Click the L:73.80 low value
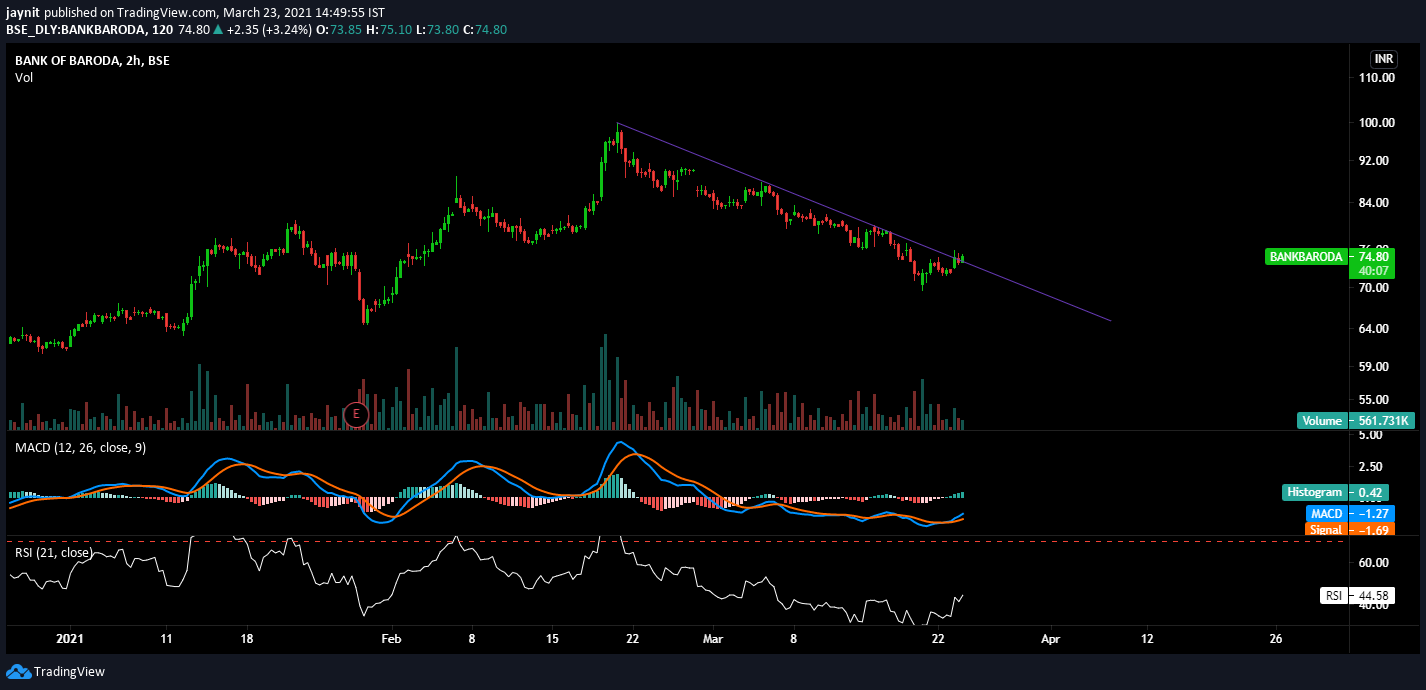Image resolution: width=1426 pixels, height=690 pixels. tap(436, 30)
